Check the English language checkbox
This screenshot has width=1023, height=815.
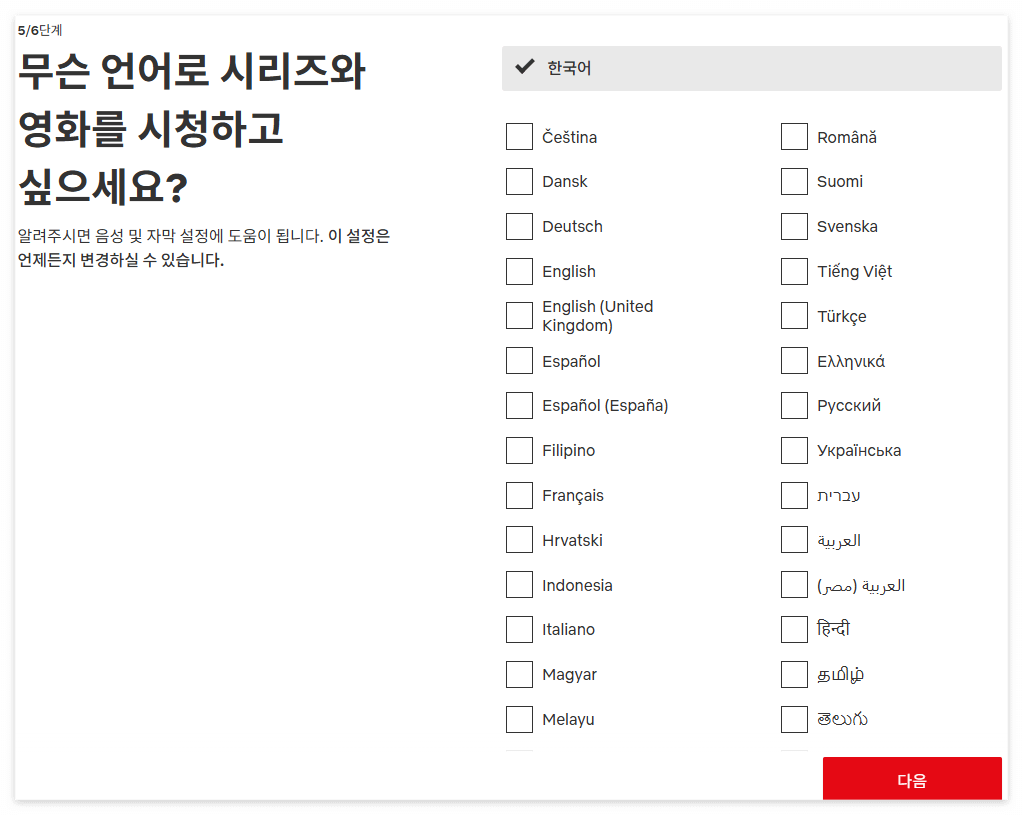tap(519, 271)
